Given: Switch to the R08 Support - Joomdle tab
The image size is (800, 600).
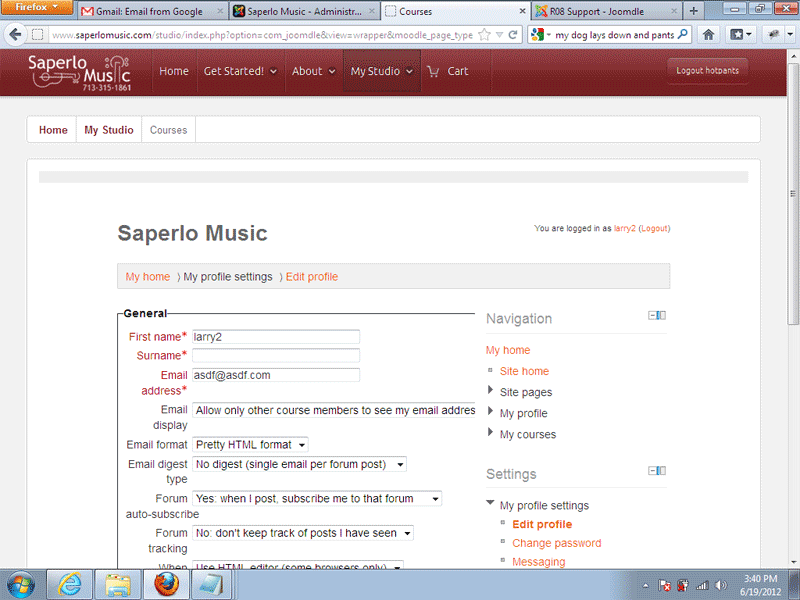Looking at the screenshot, I should tap(604, 11).
